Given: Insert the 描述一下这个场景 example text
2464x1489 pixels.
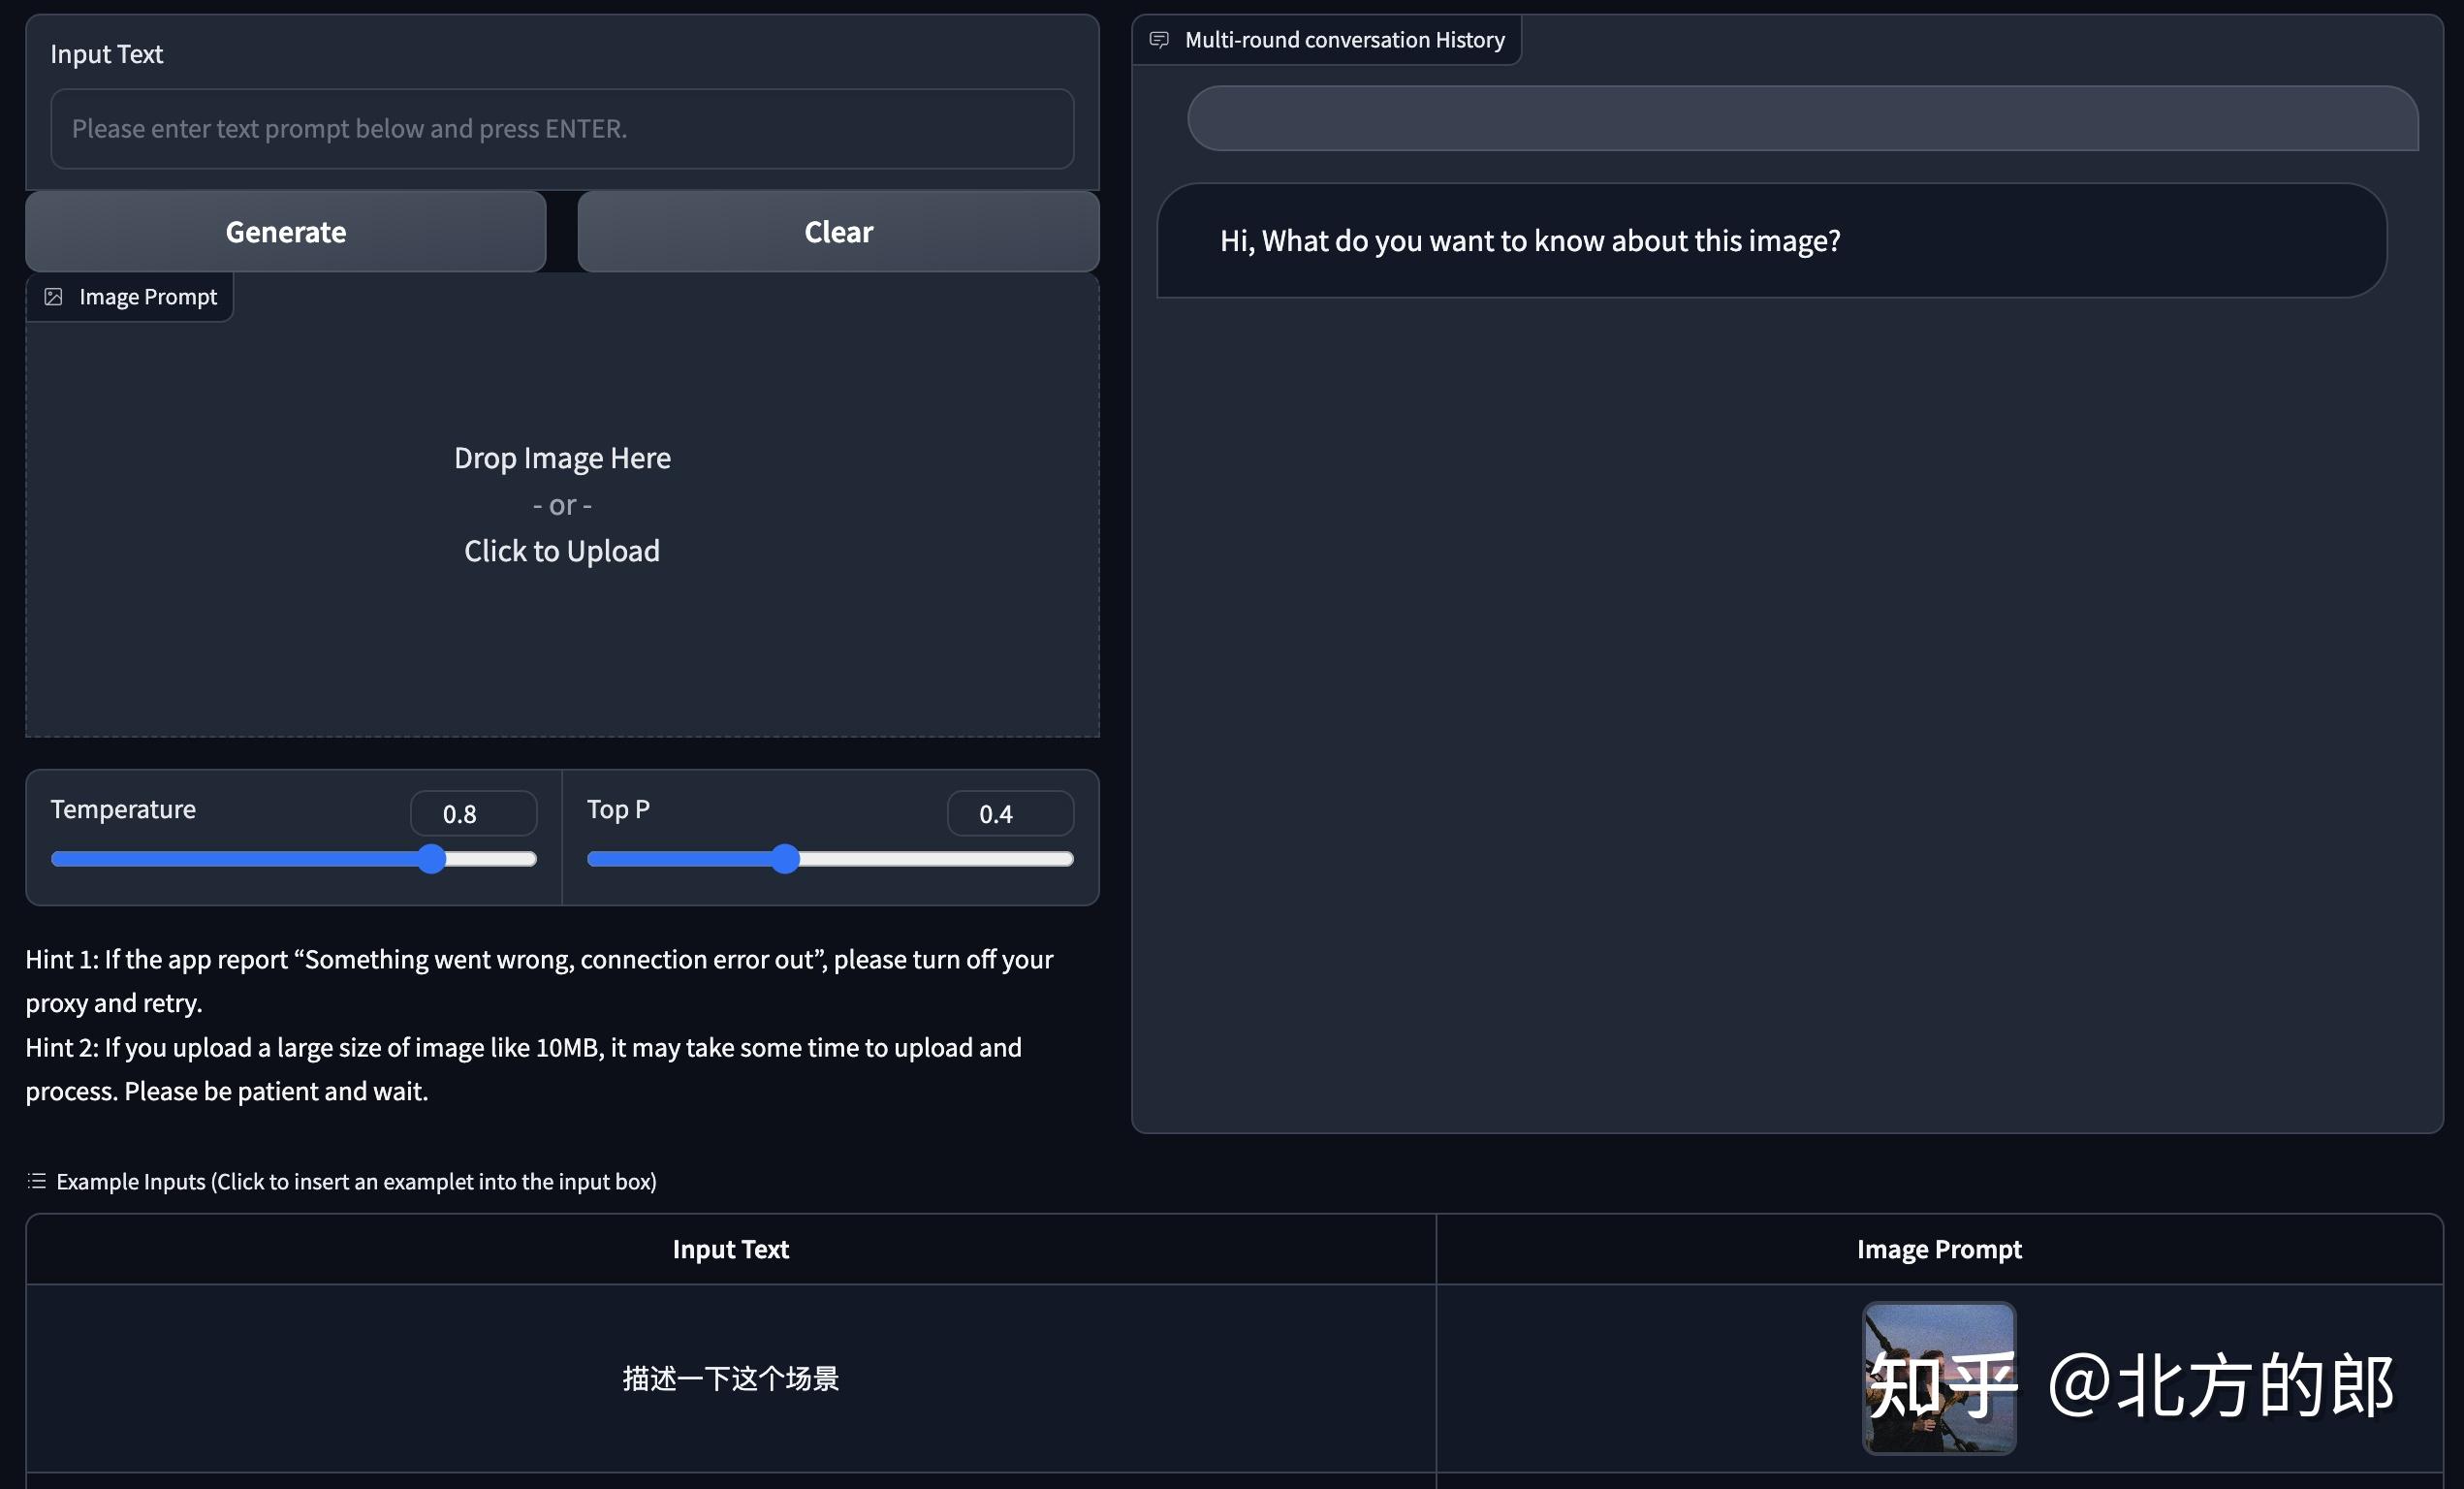Looking at the screenshot, I should 731,1378.
